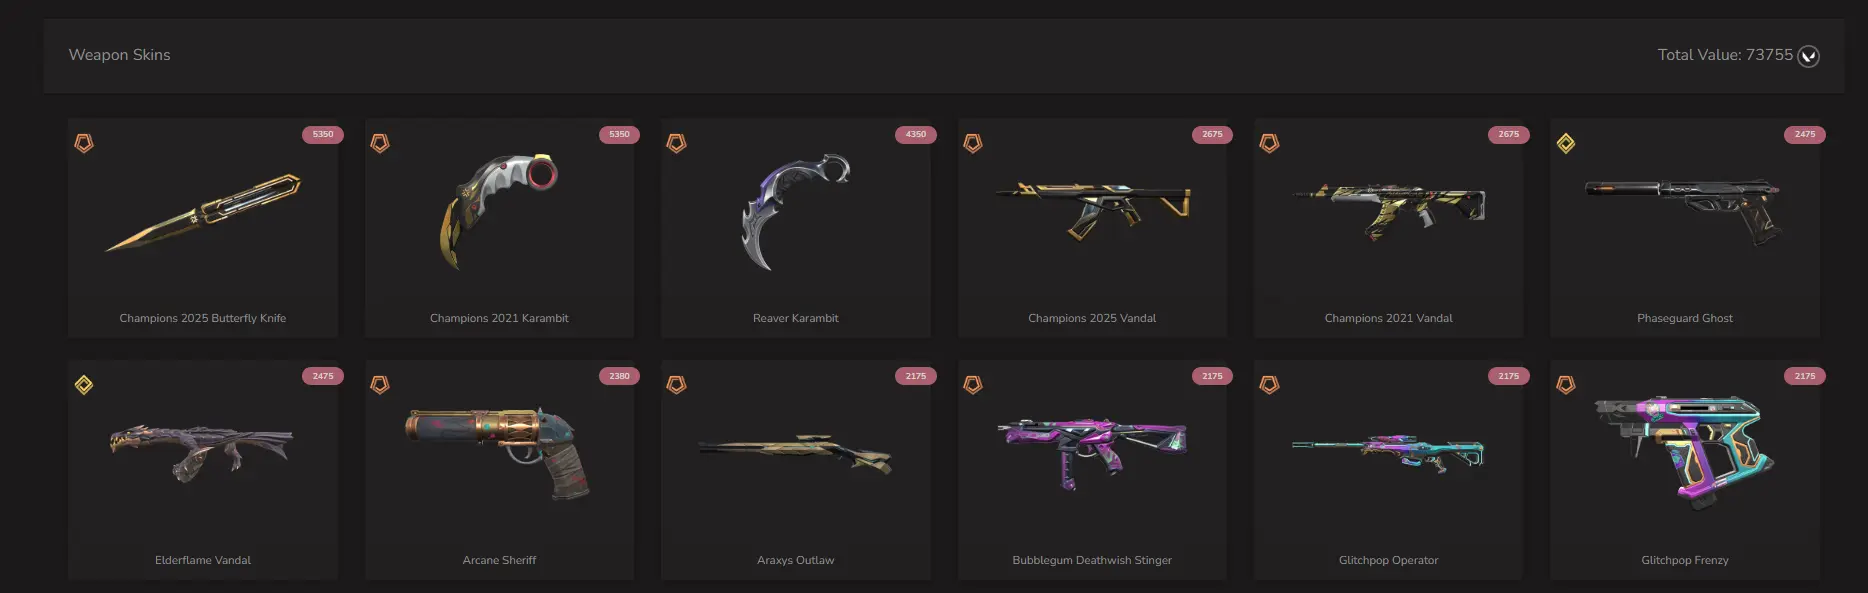
Task: Click the Valorant Points icon beside Total Value
Action: pos(1808,56)
